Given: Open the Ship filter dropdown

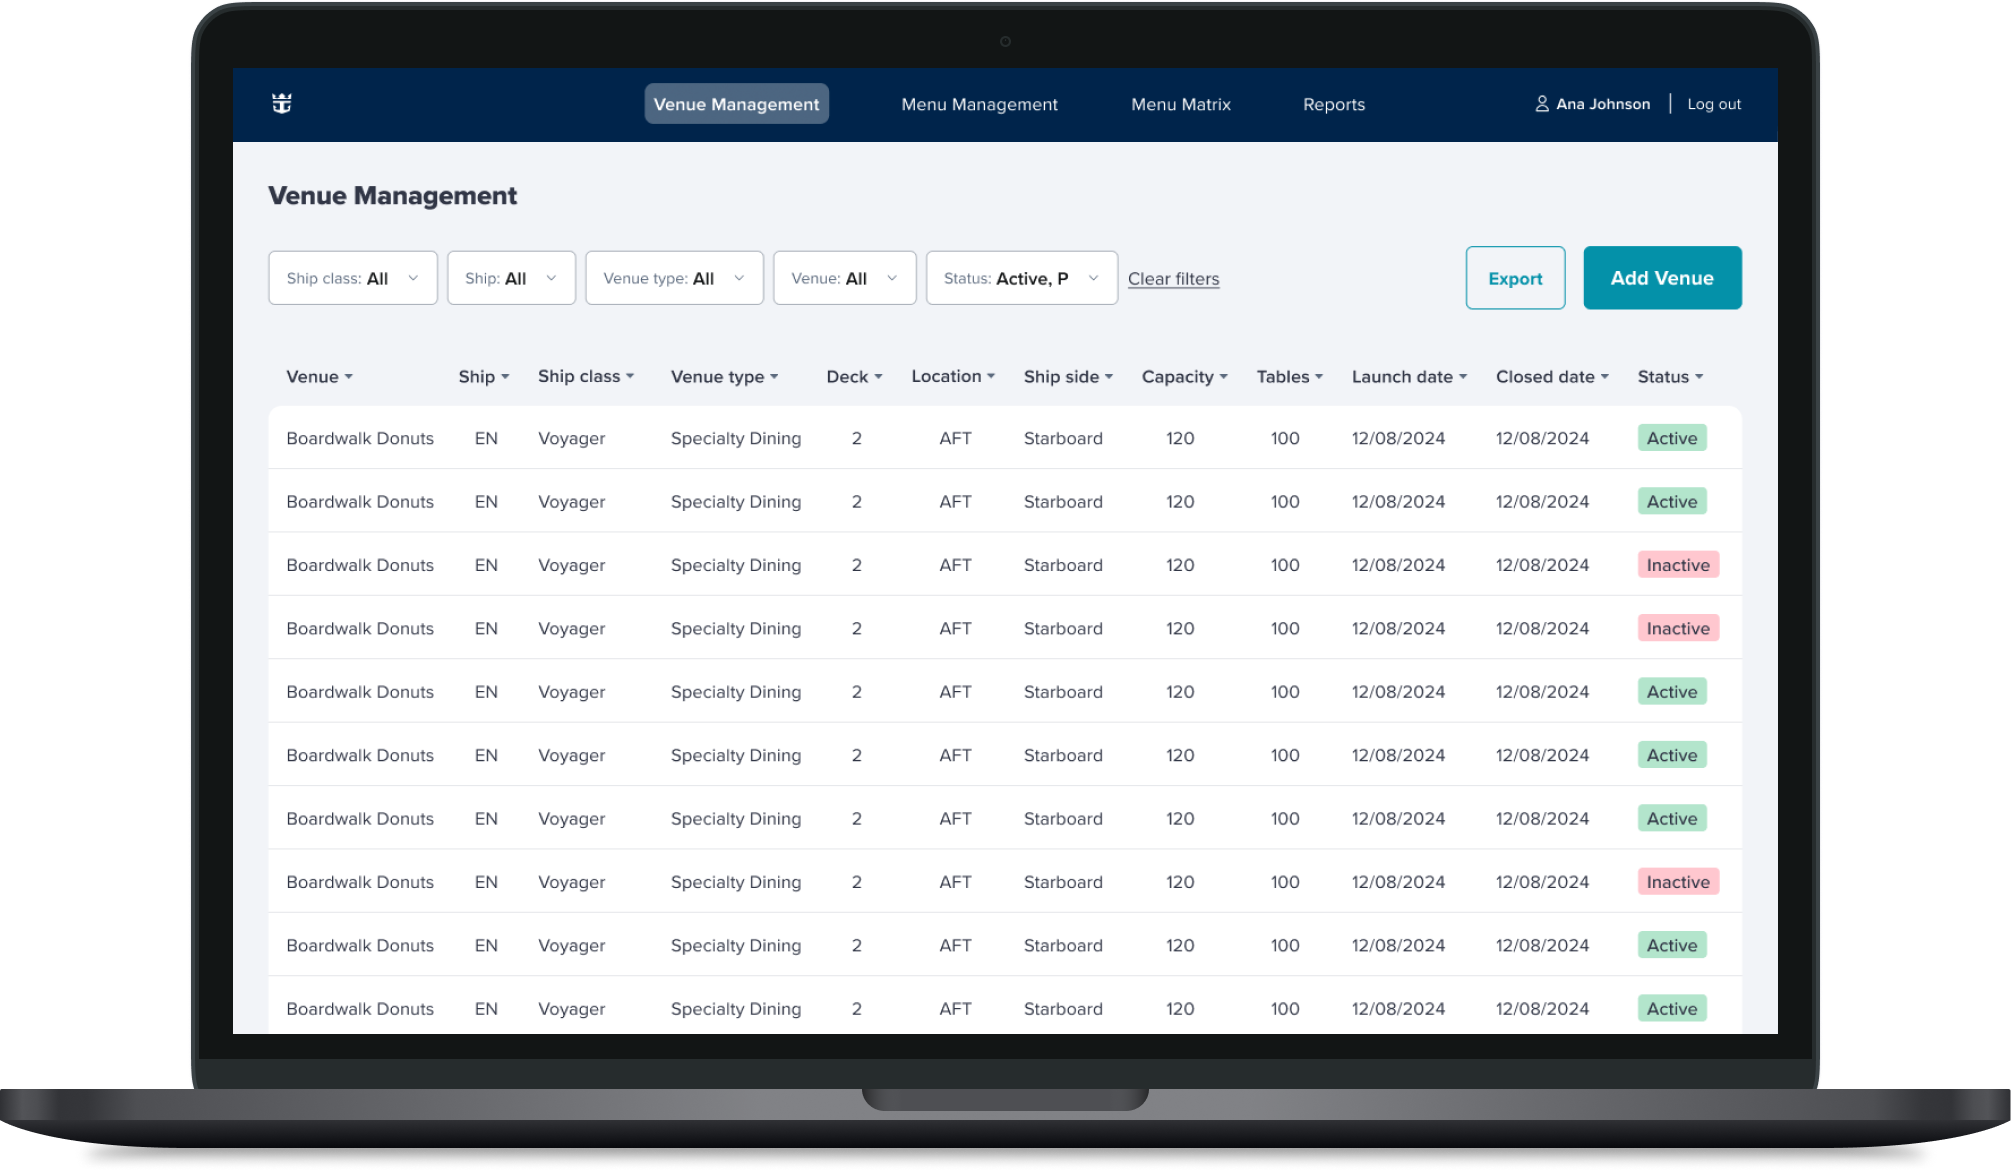Looking at the screenshot, I should pos(510,278).
